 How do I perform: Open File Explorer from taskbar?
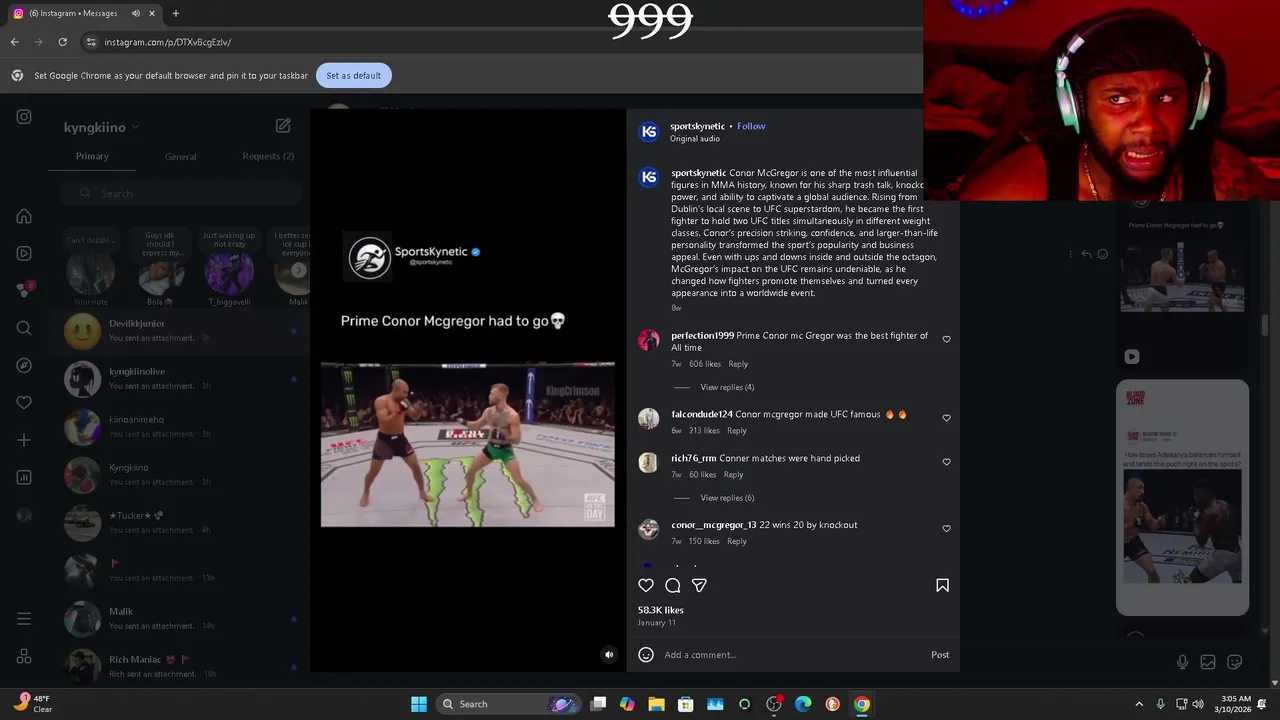656,704
